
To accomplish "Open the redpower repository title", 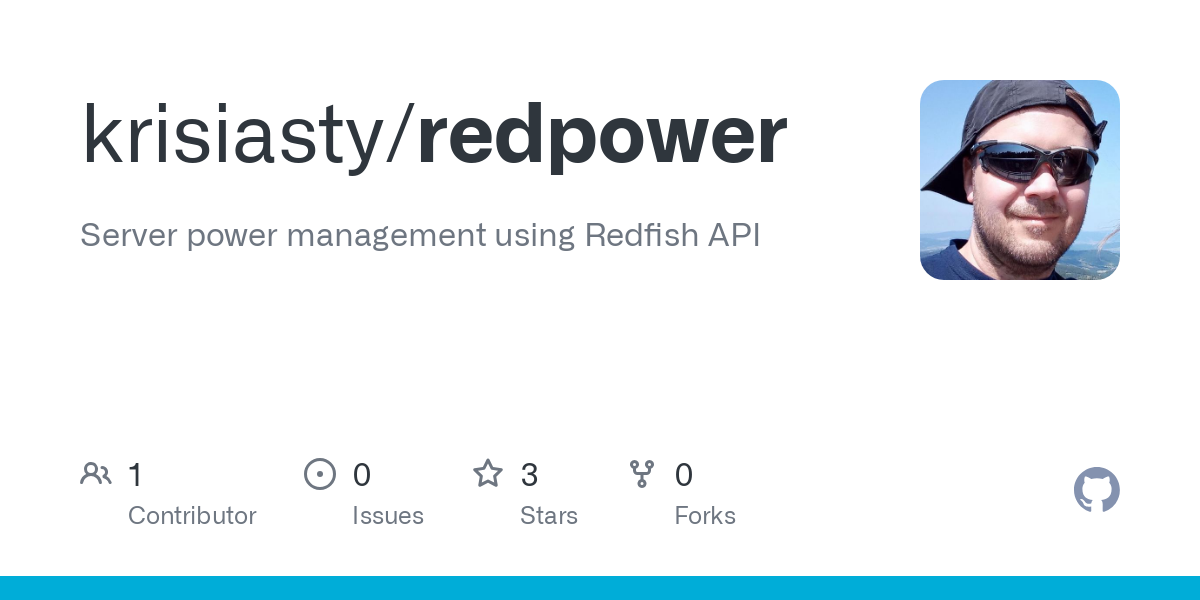I will pyautogui.click(x=600, y=133).
